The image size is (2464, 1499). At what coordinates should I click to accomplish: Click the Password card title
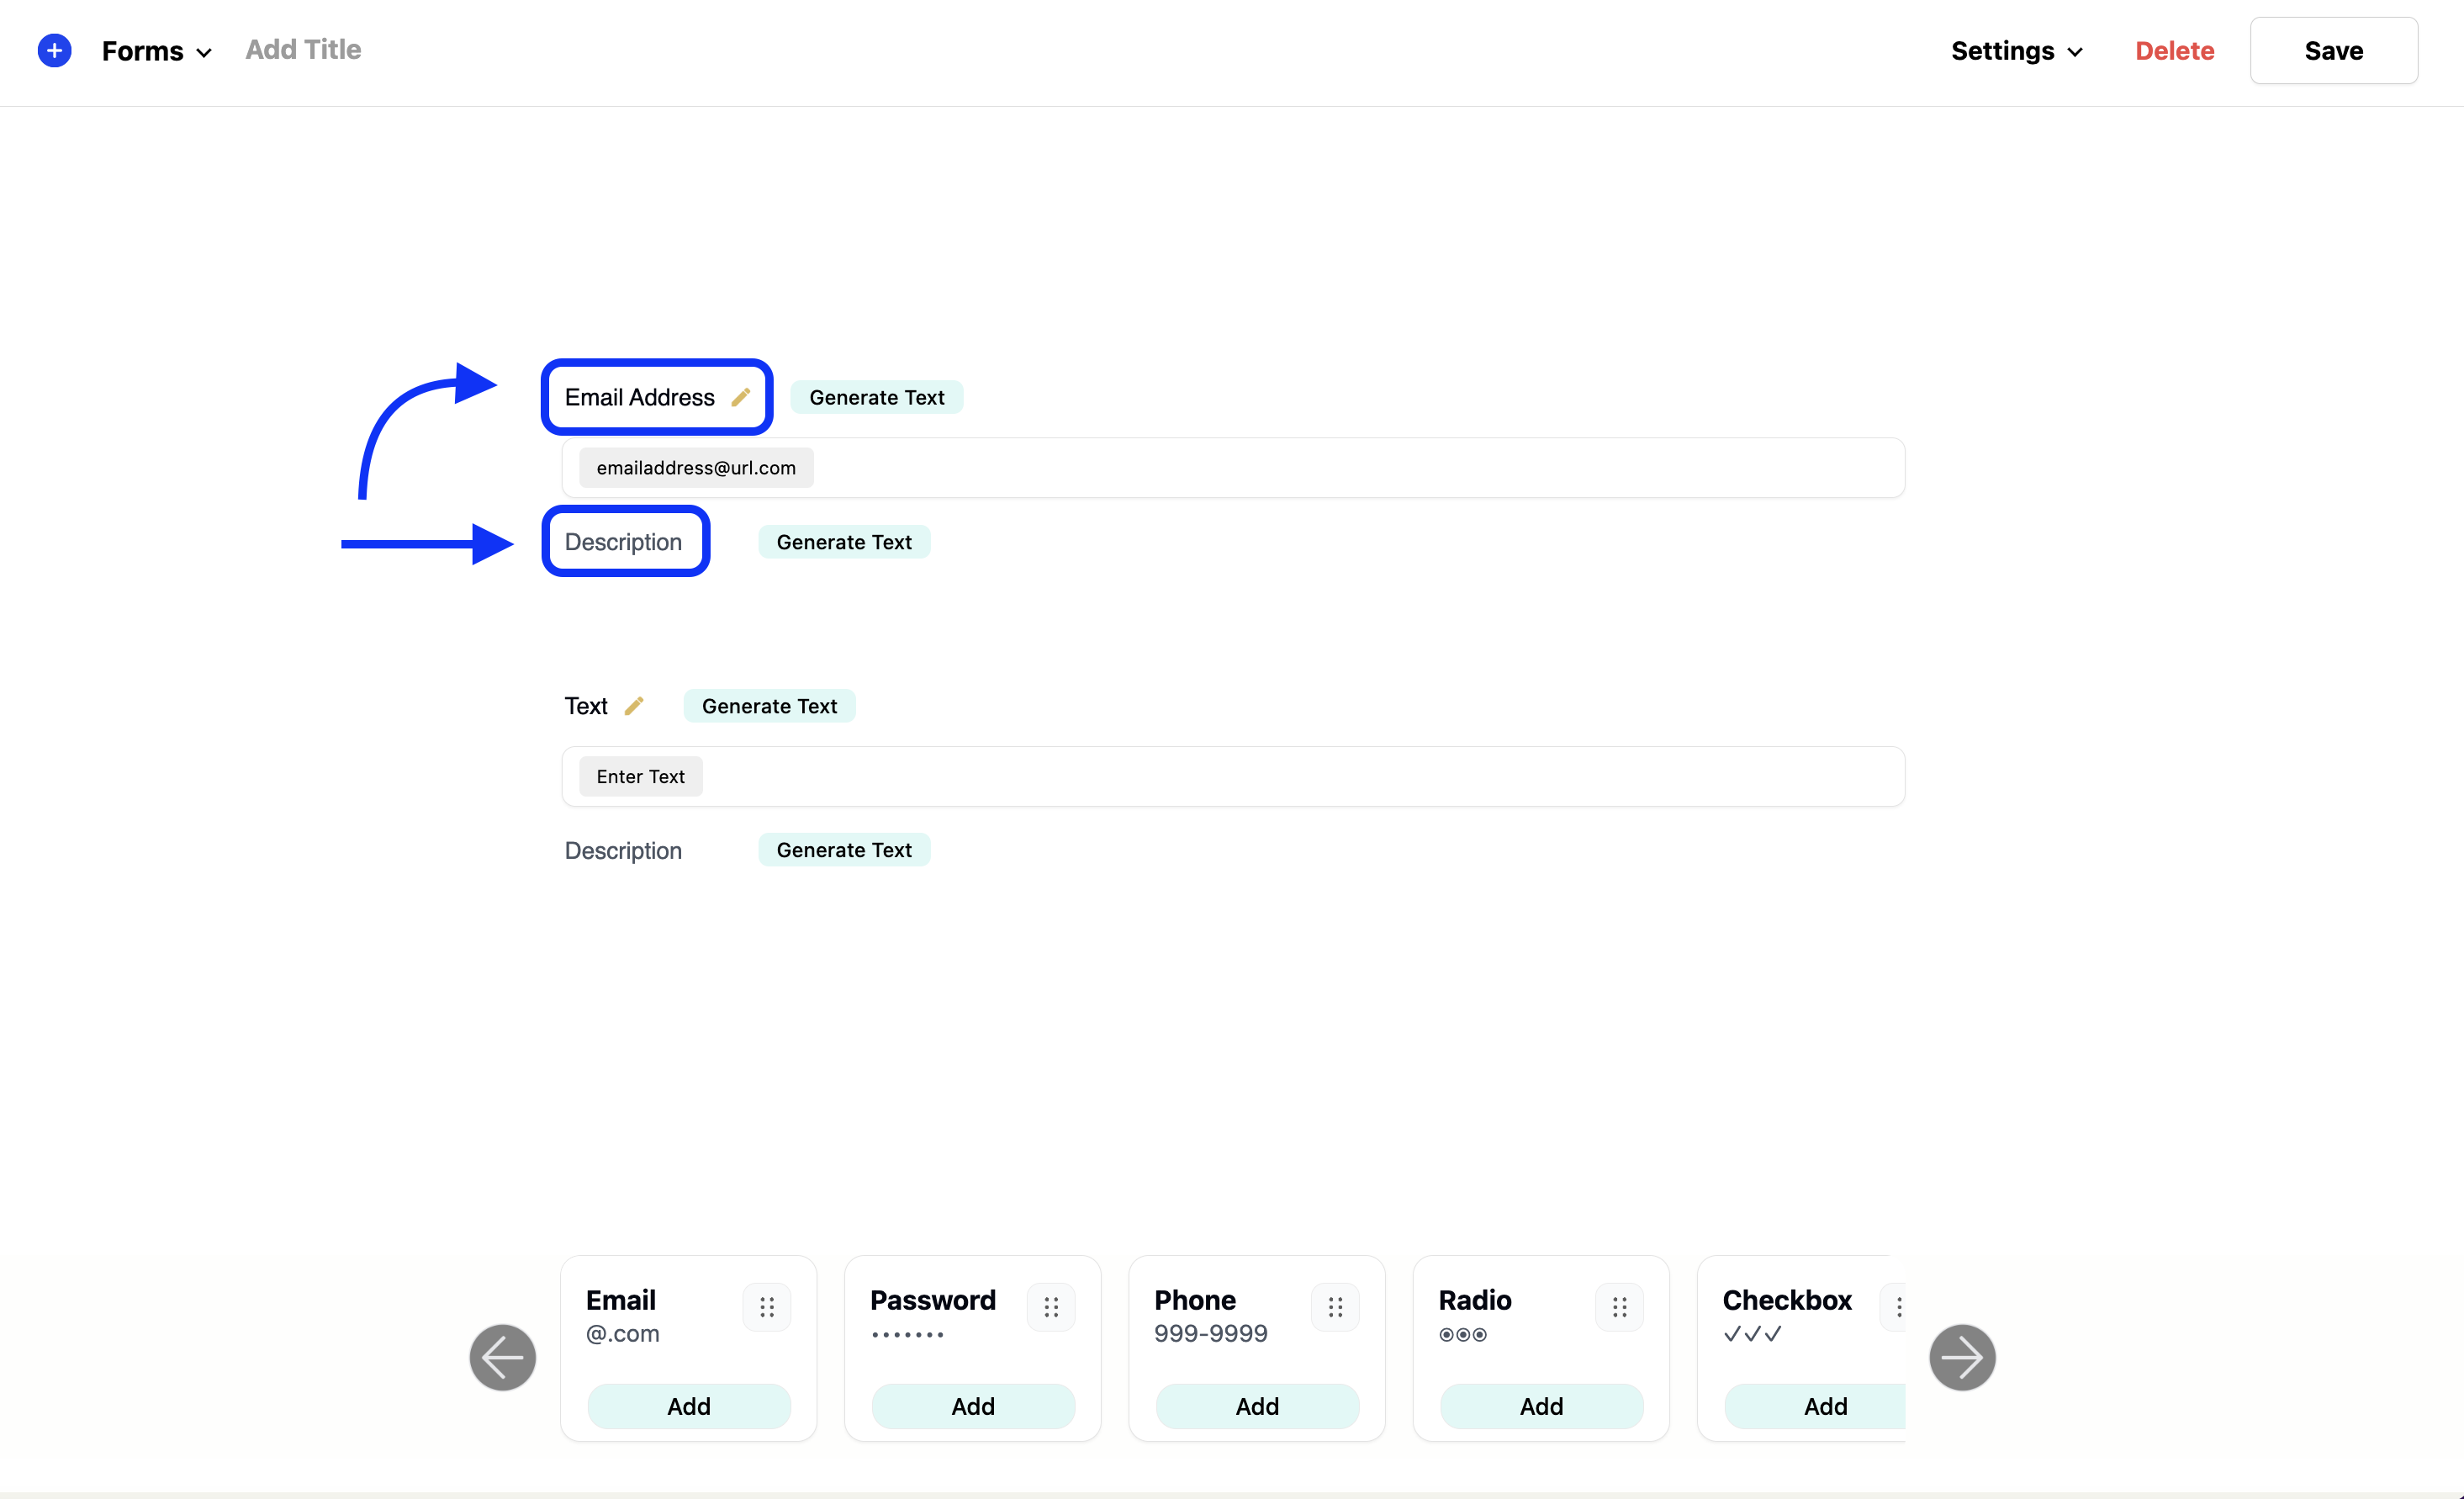point(932,1300)
